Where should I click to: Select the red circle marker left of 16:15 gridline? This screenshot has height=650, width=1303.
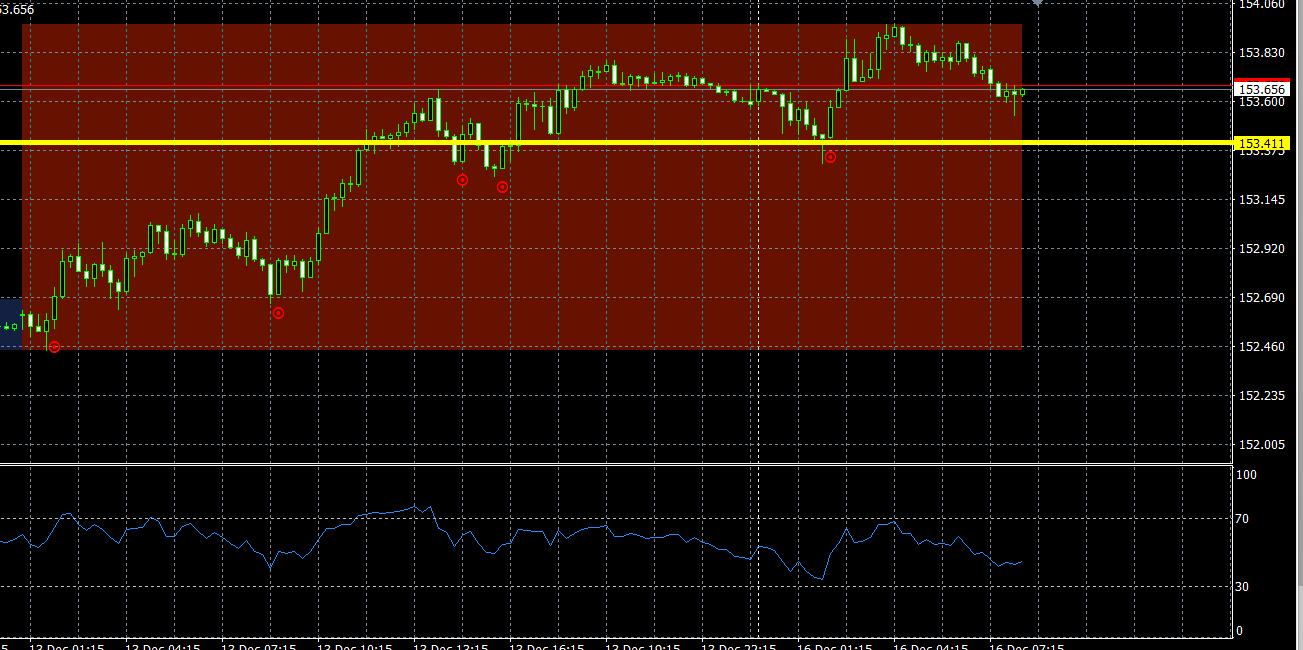coord(502,187)
